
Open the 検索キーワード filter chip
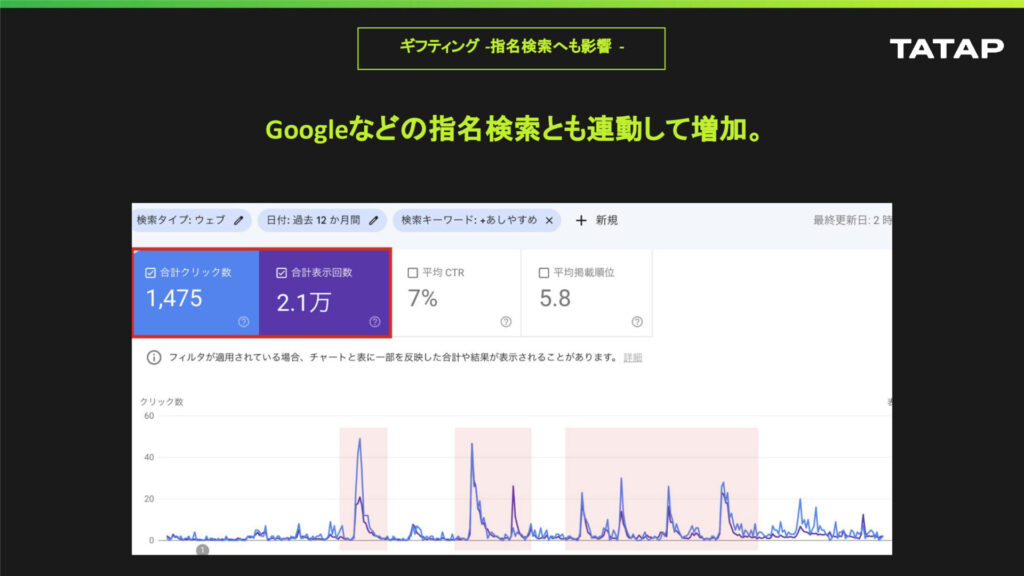tap(468, 220)
